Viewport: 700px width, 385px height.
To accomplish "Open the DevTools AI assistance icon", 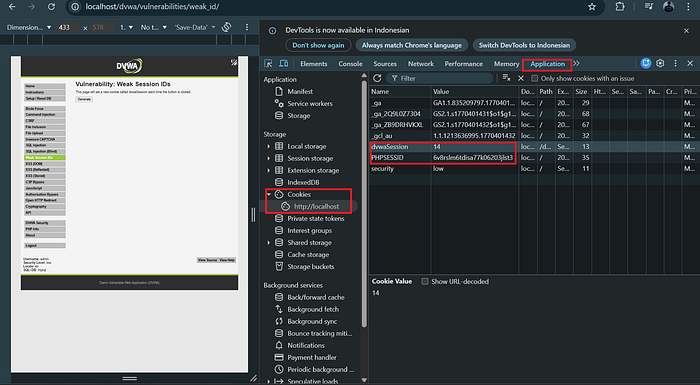I will 646,63.
